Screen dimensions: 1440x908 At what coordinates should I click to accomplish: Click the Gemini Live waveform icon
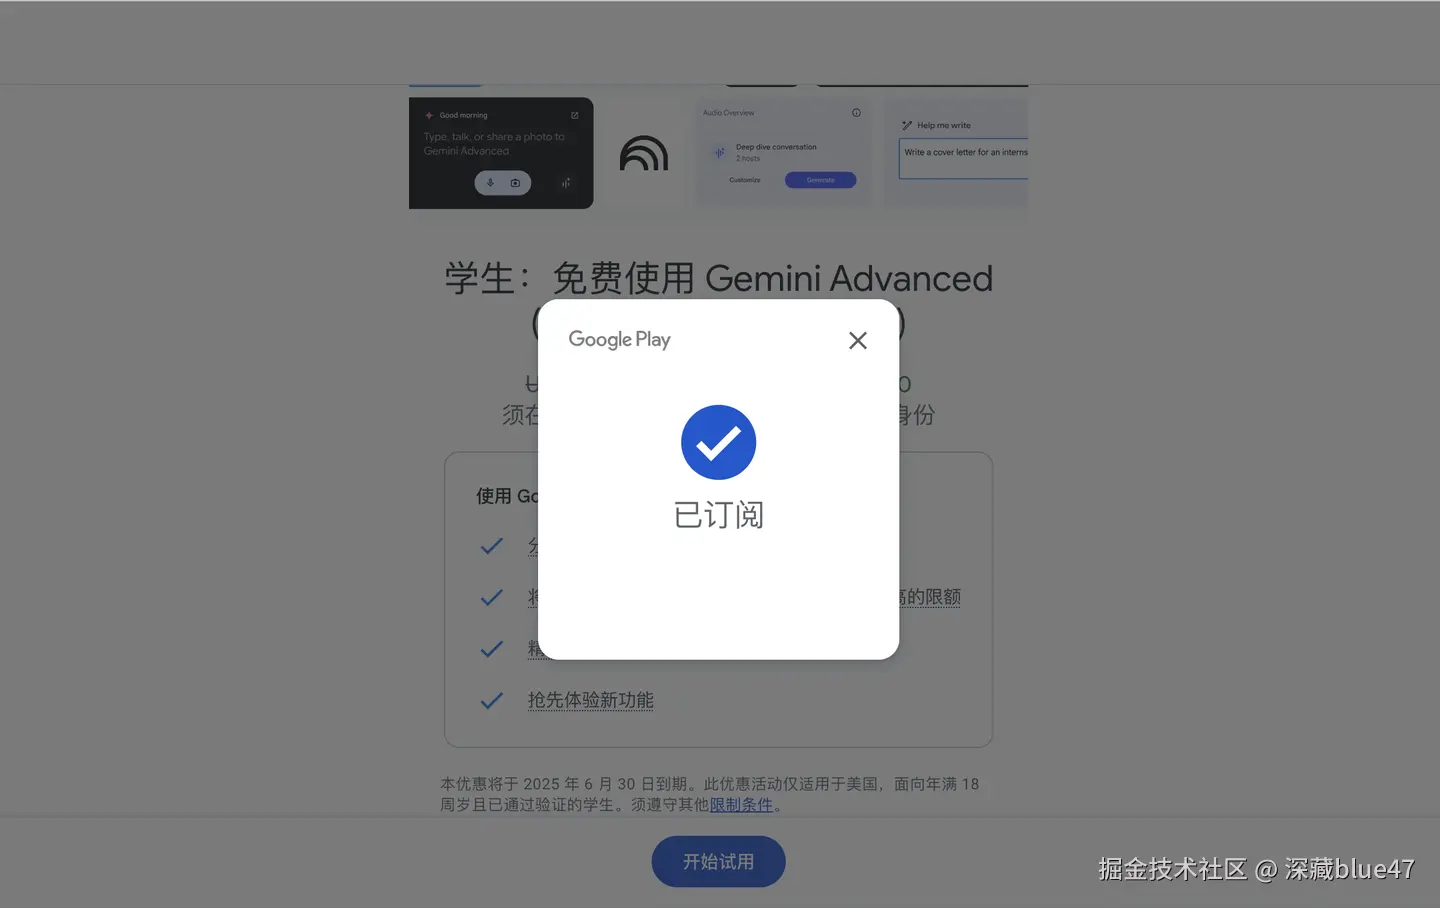point(566,183)
